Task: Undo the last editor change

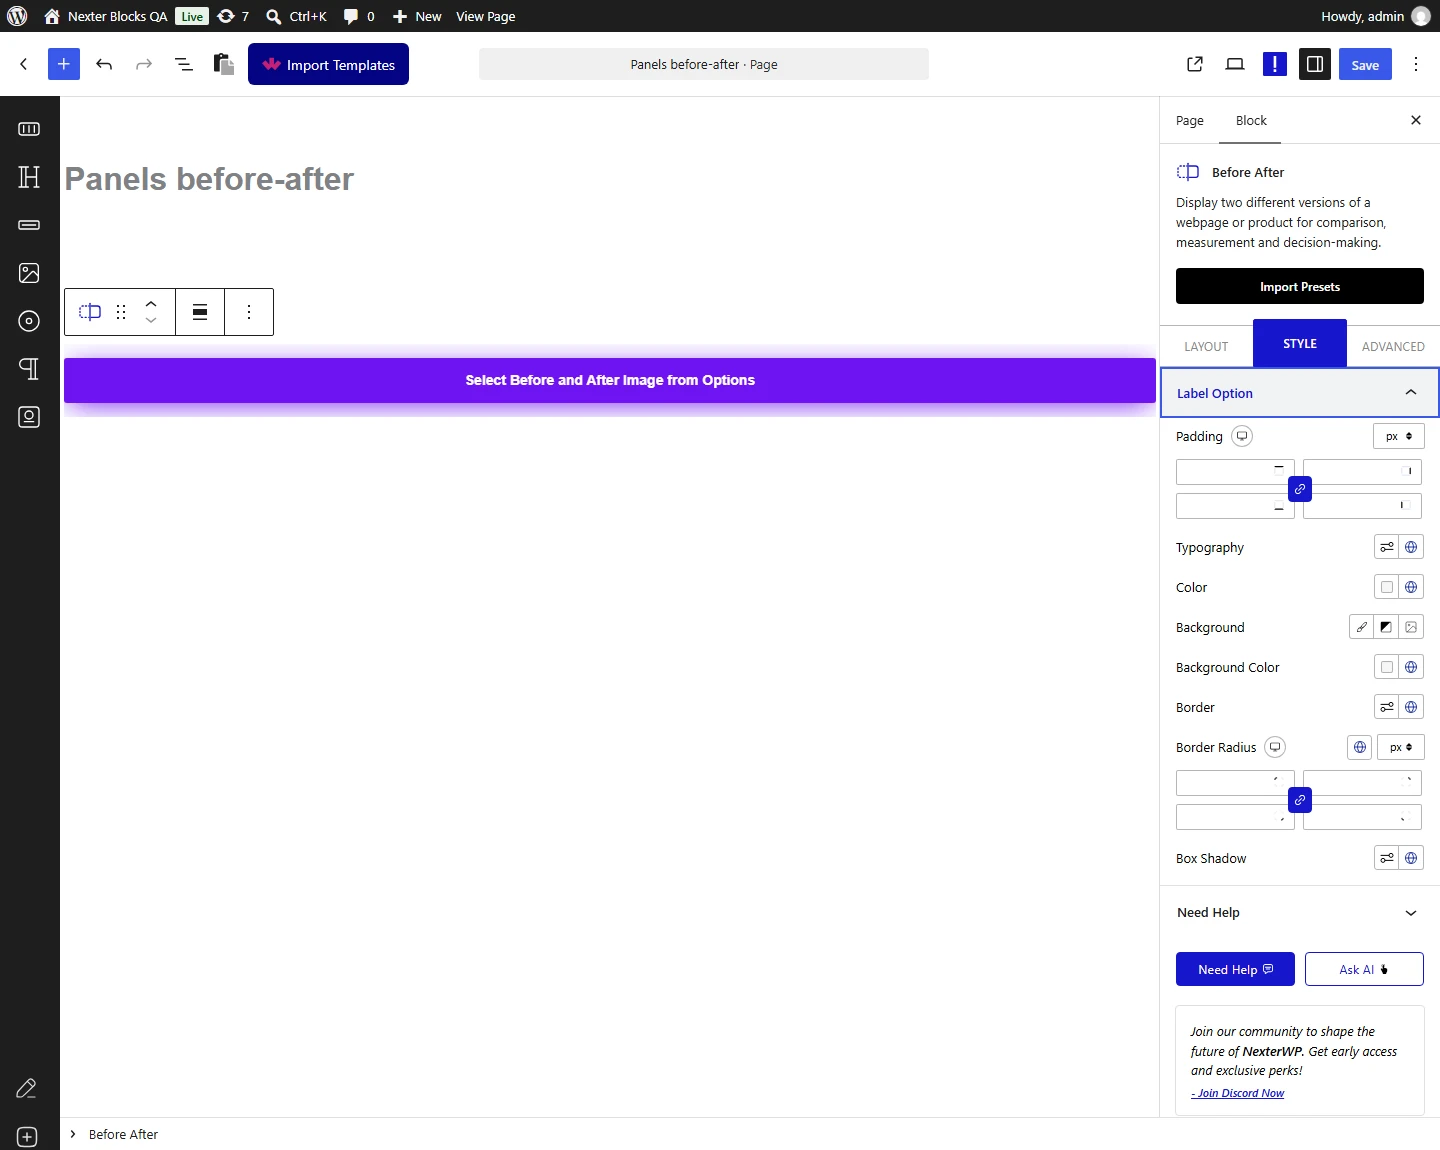Action: pyautogui.click(x=104, y=64)
